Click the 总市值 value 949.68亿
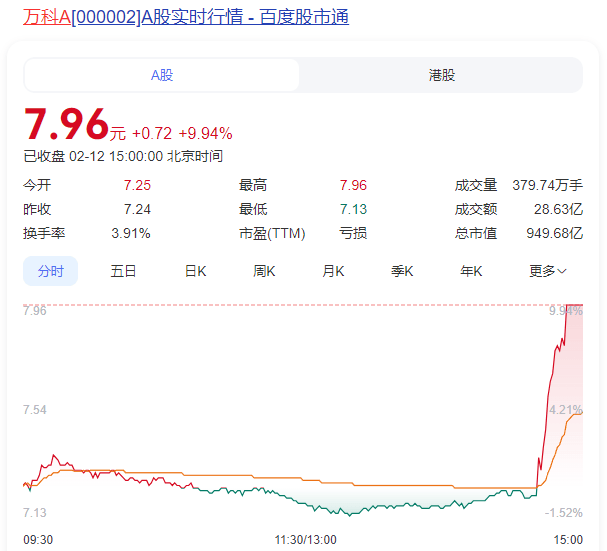The height and width of the screenshot is (551, 607). (x=554, y=233)
